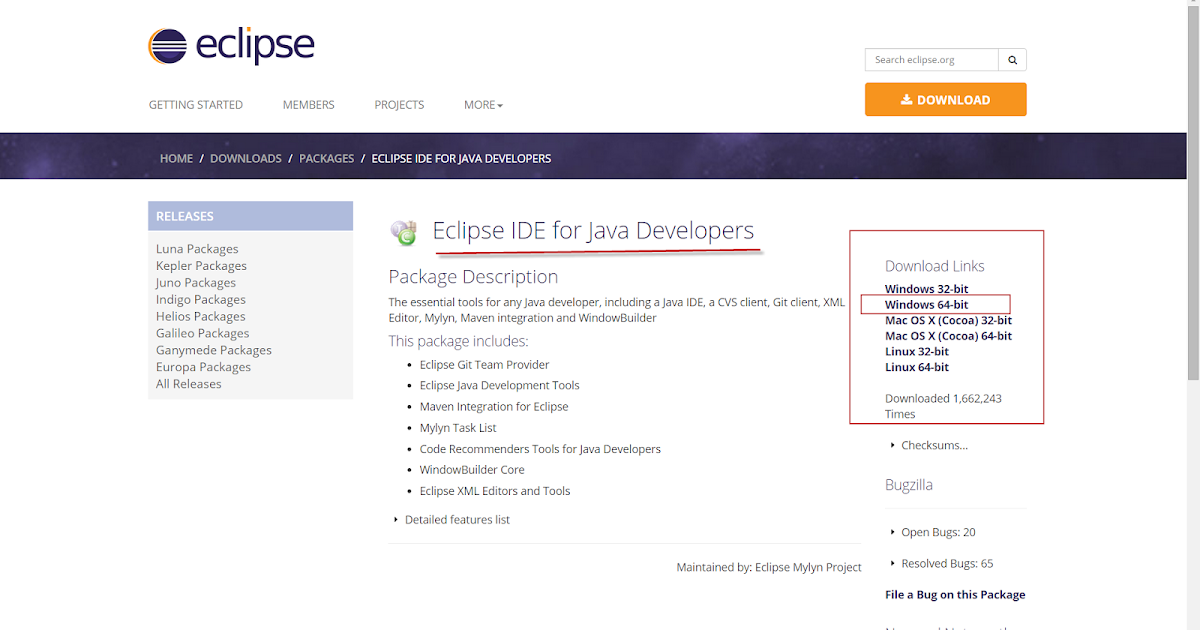This screenshot has width=1200, height=630.
Task: Click Maven Integration for Eclipse item
Action: pyautogui.click(x=494, y=407)
